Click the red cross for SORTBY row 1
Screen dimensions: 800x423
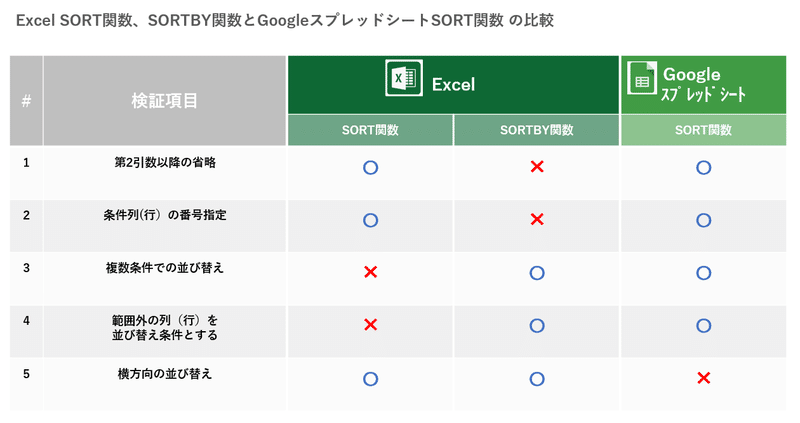(x=537, y=166)
